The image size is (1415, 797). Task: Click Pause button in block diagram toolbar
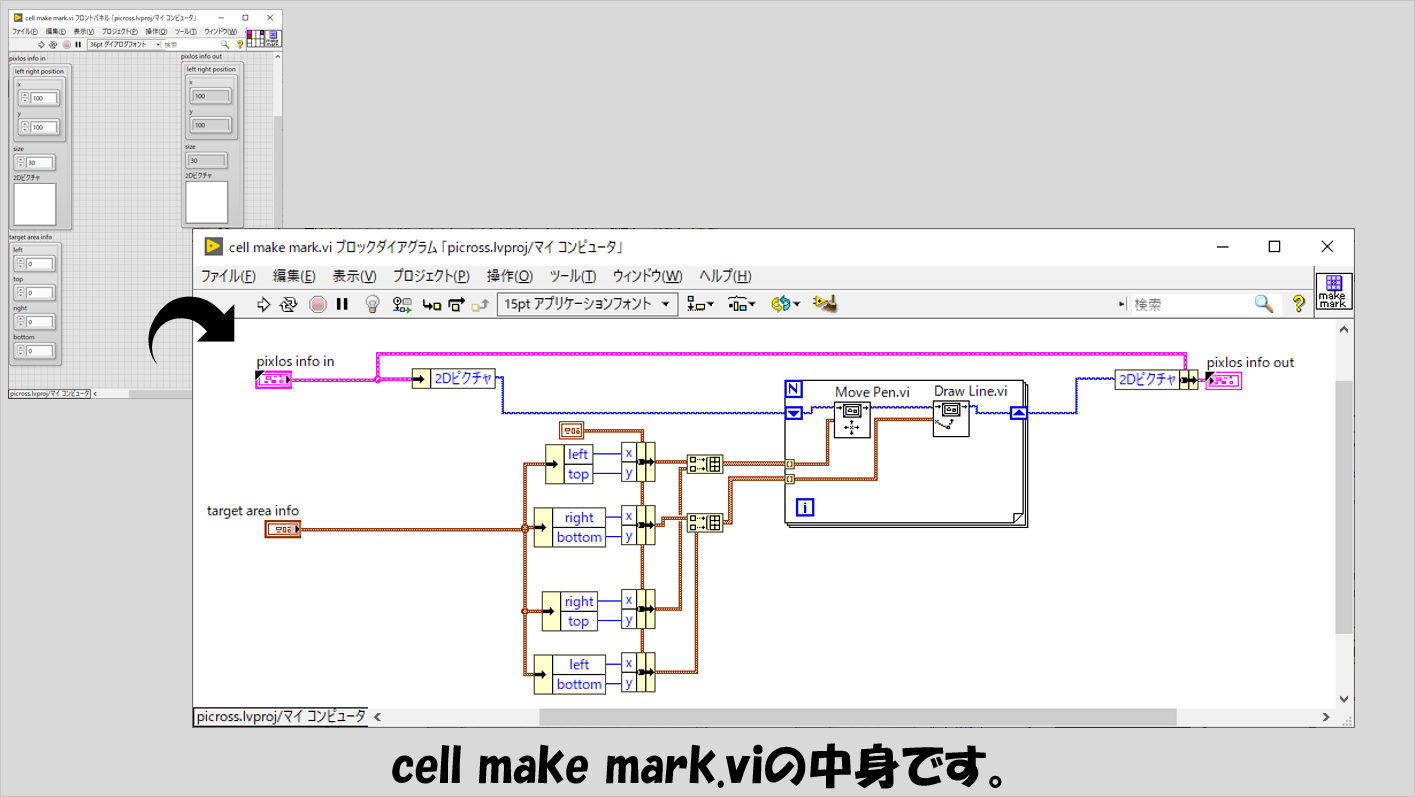click(x=342, y=304)
